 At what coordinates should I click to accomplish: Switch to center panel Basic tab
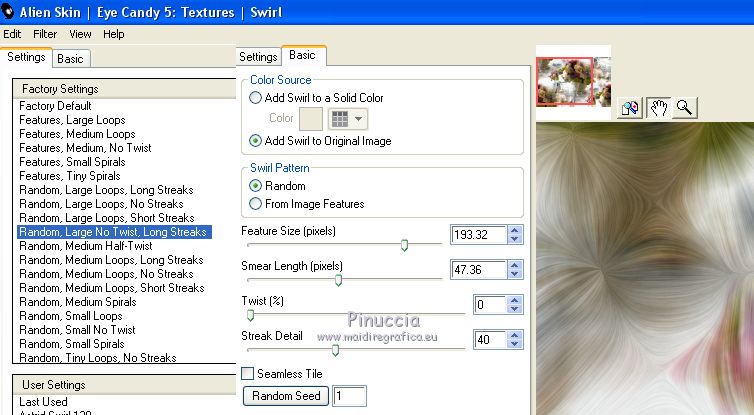(302, 55)
